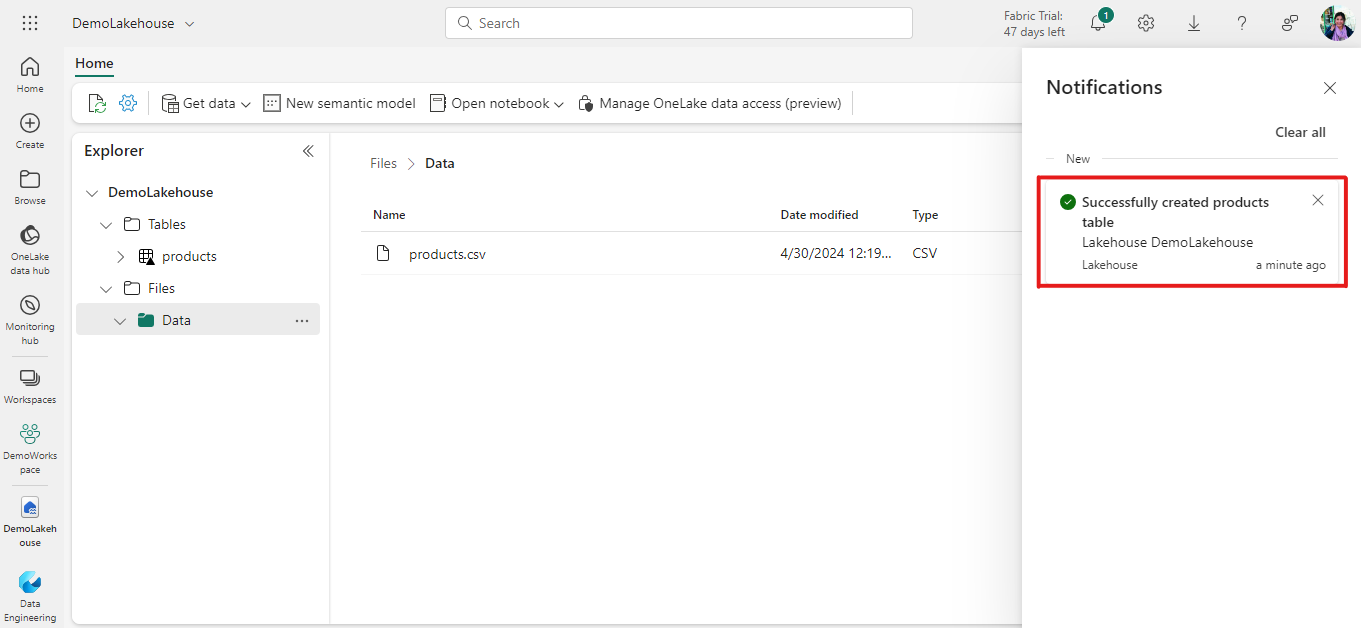Select the Data folder in Explorer
Viewport: 1361px width, 628px height.
[x=198, y=321]
